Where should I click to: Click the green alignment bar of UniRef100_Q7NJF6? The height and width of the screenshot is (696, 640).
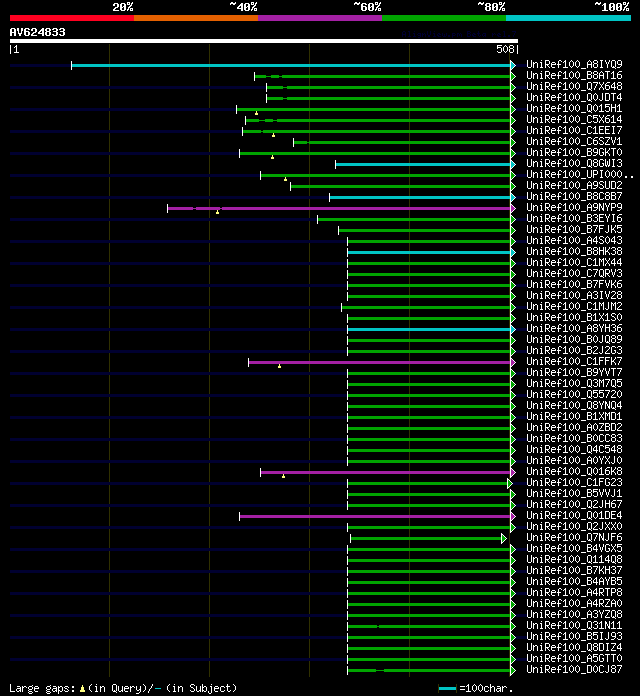pyautogui.click(x=426, y=538)
